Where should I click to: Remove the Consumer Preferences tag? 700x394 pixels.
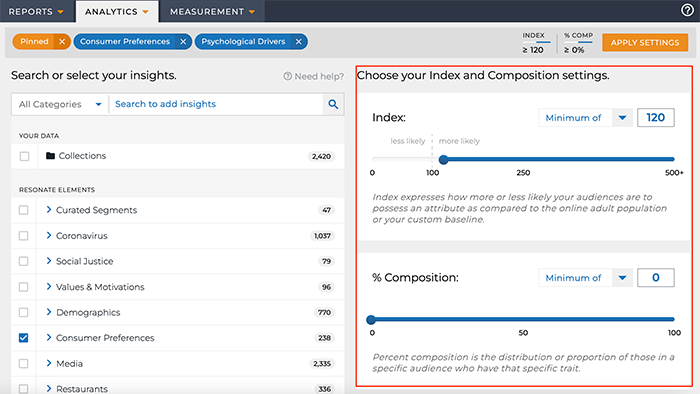183,41
